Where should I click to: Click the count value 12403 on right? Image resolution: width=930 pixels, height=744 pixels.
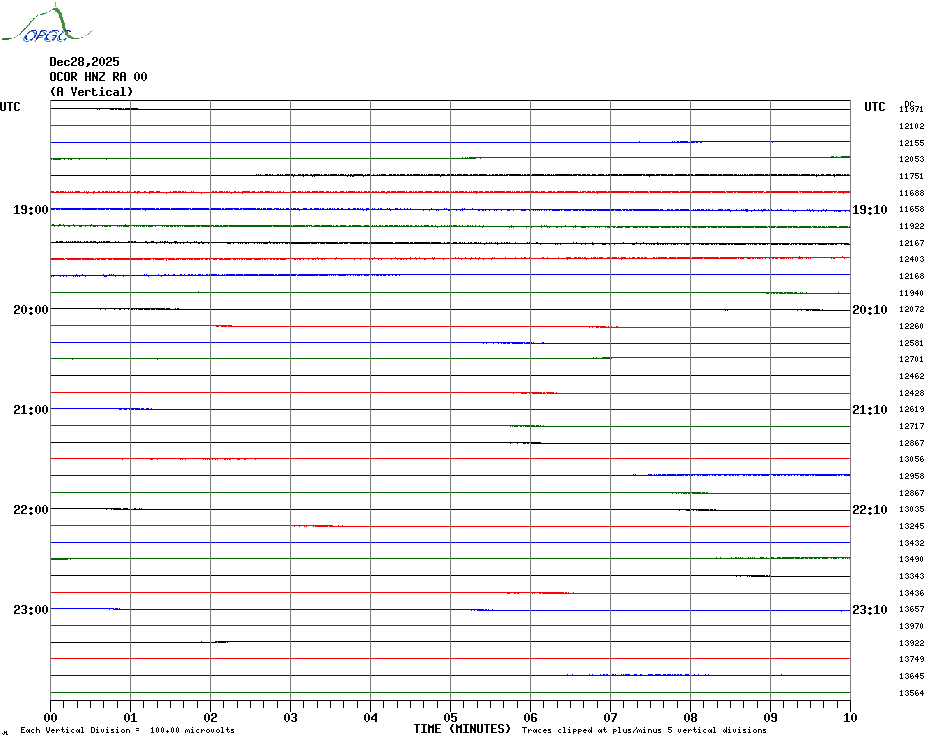click(911, 259)
